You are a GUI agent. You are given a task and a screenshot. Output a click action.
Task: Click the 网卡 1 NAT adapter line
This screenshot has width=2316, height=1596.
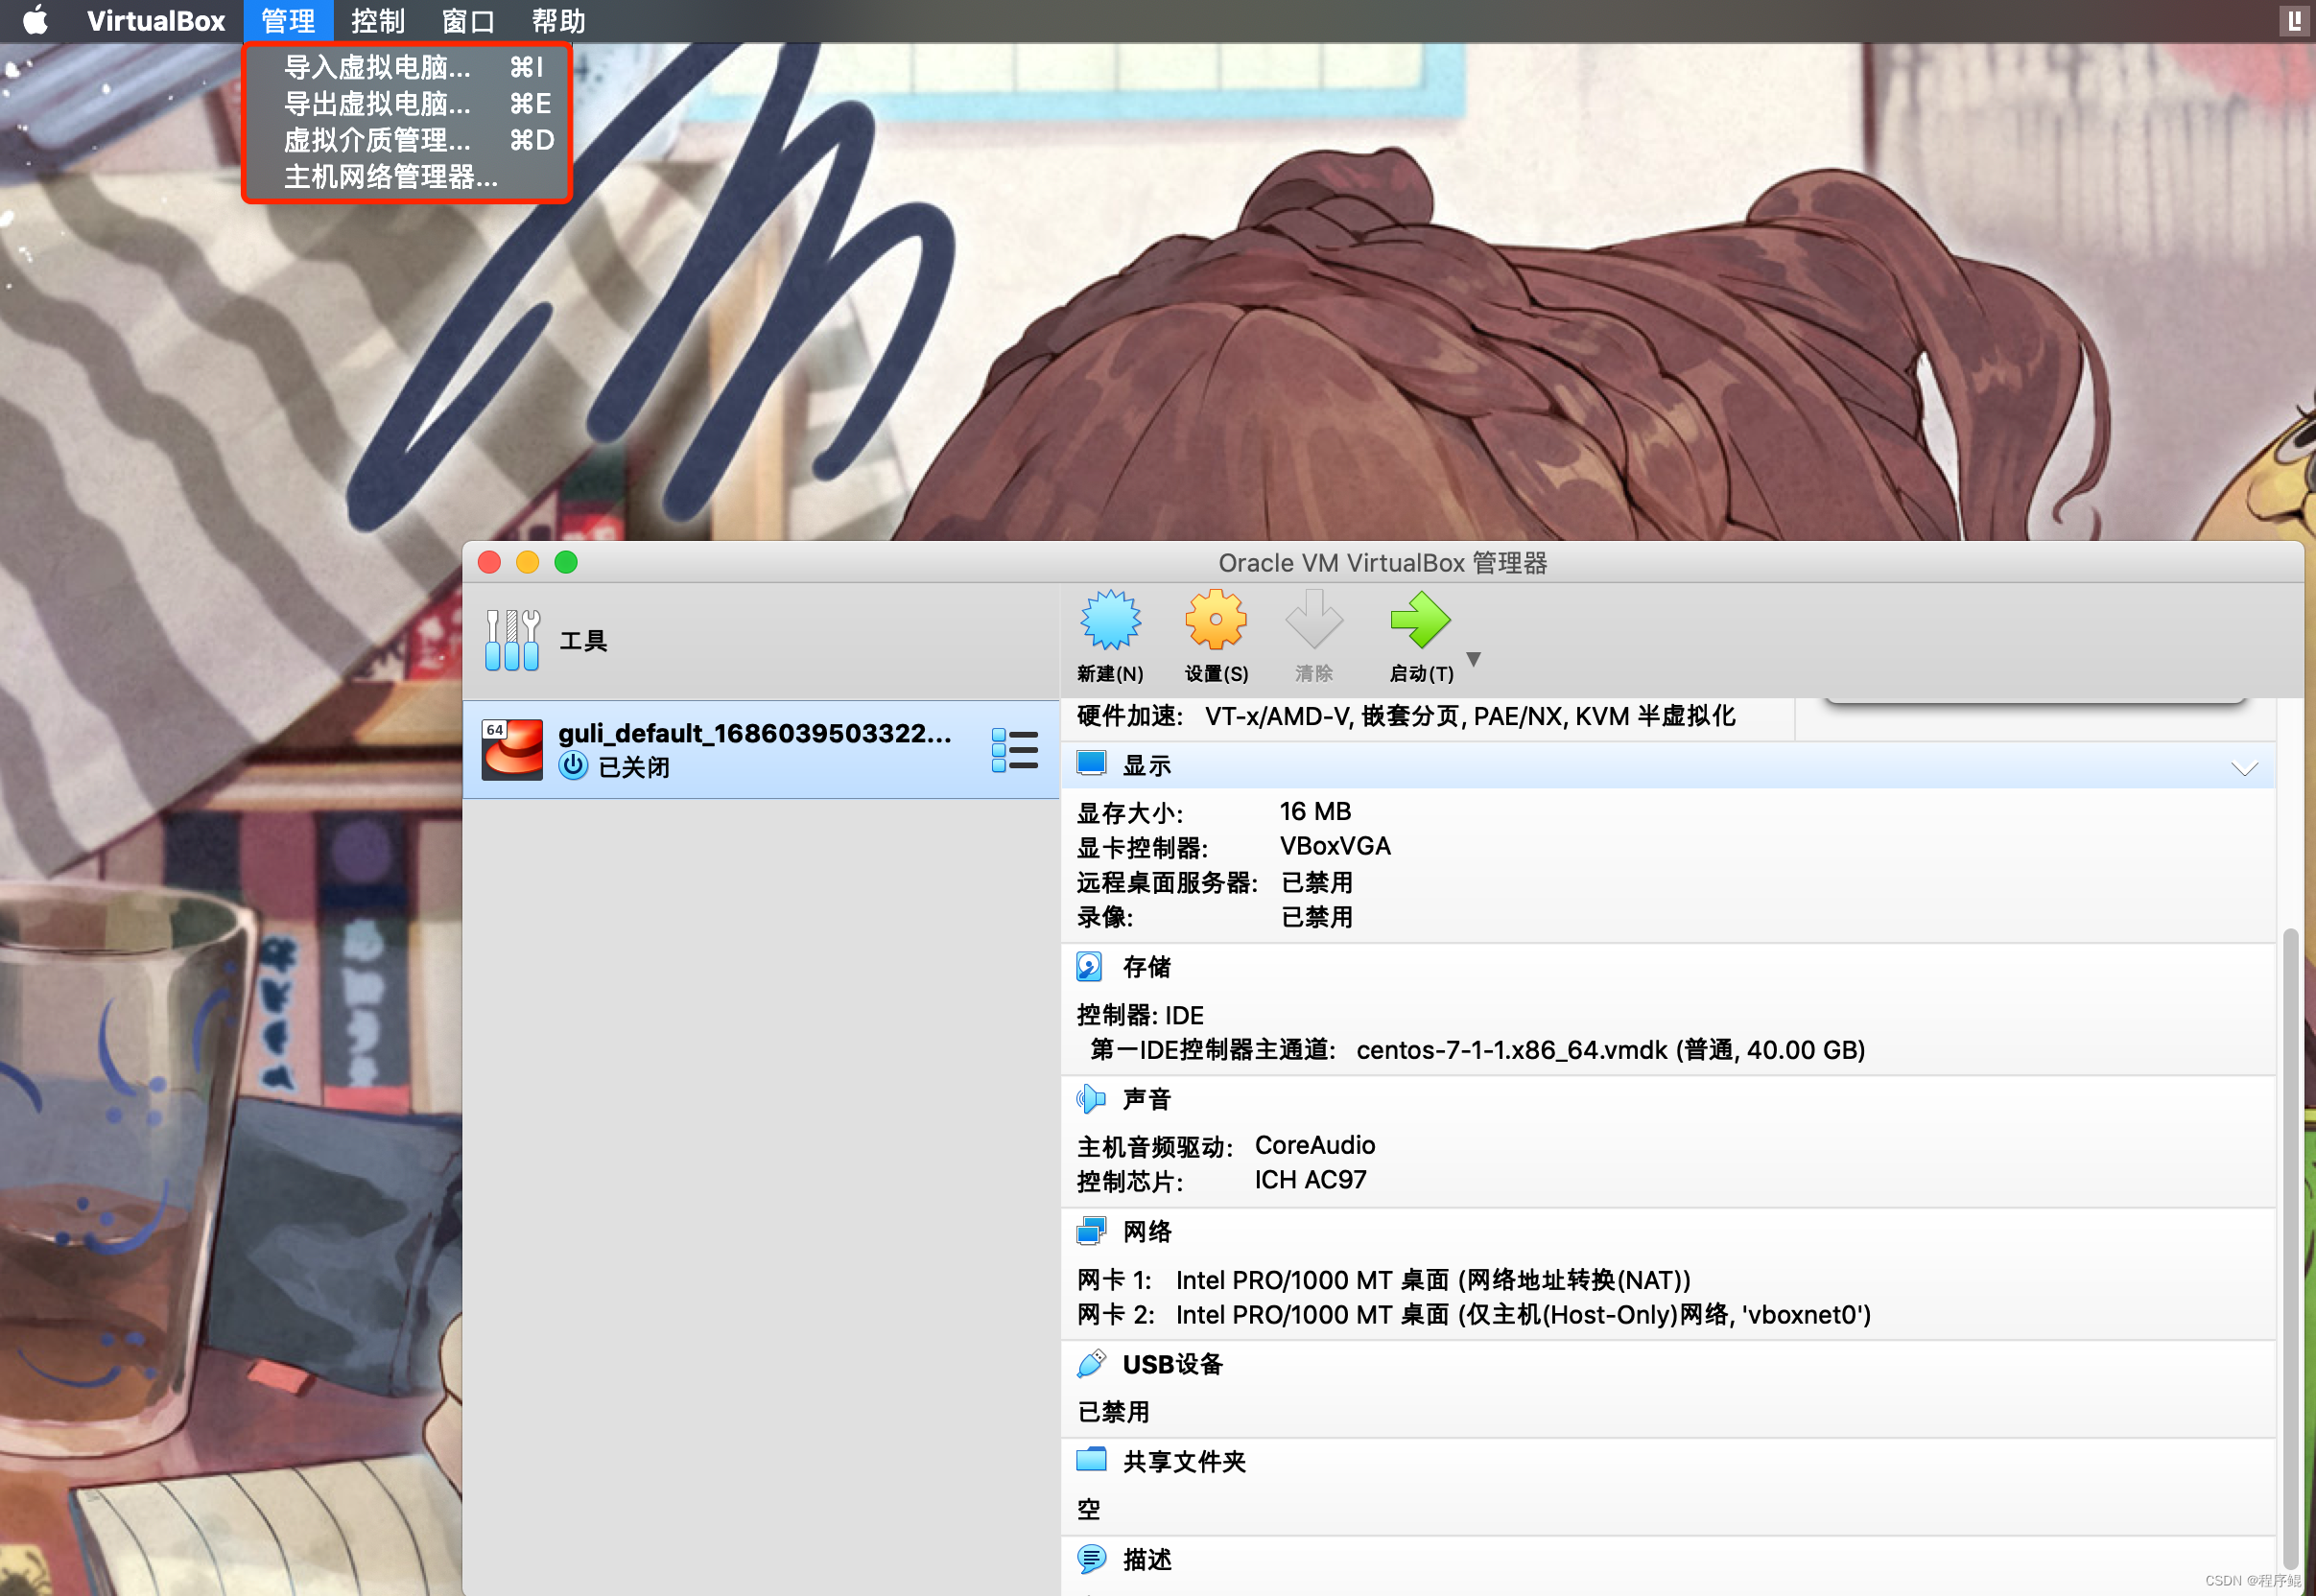click(1384, 1280)
